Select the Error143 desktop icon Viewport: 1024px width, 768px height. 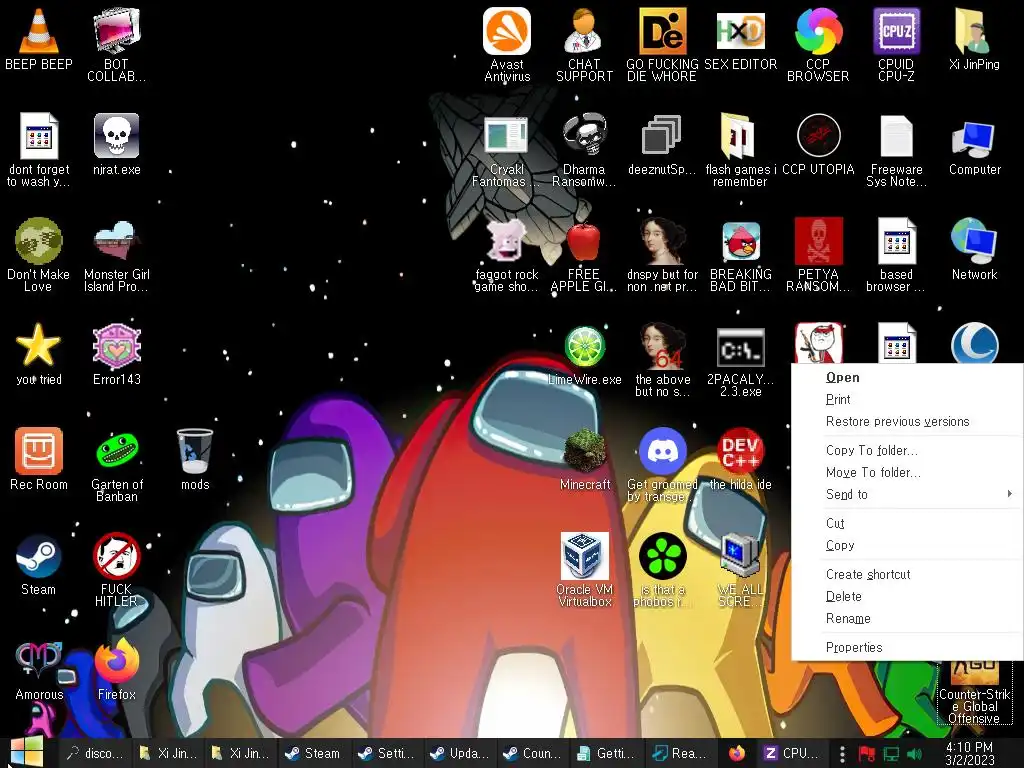pyautogui.click(x=116, y=346)
